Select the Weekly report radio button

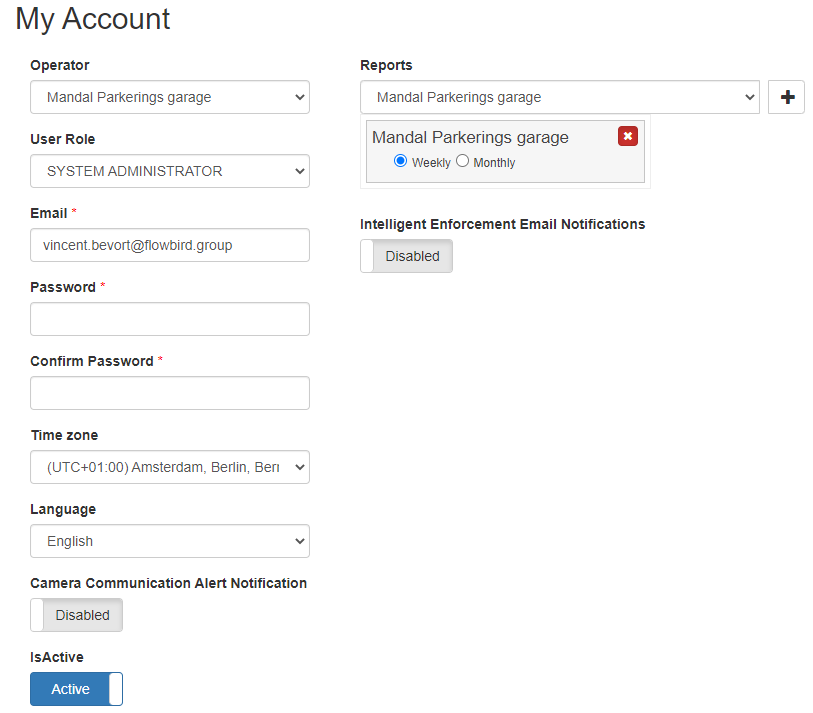click(400, 161)
